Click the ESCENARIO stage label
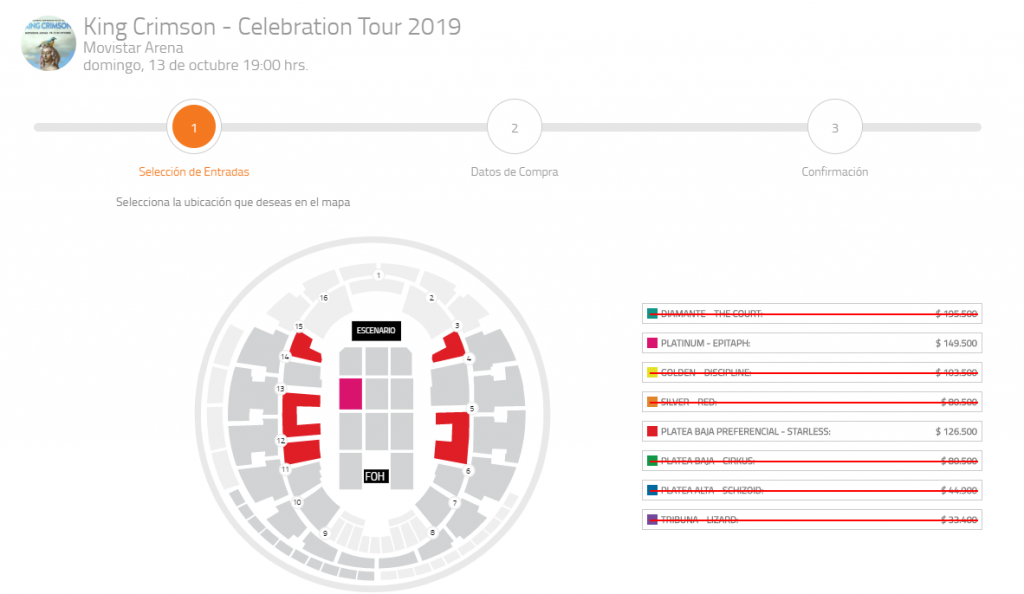The width and height of the screenshot is (1024, 594). click(x=377, y=330)
